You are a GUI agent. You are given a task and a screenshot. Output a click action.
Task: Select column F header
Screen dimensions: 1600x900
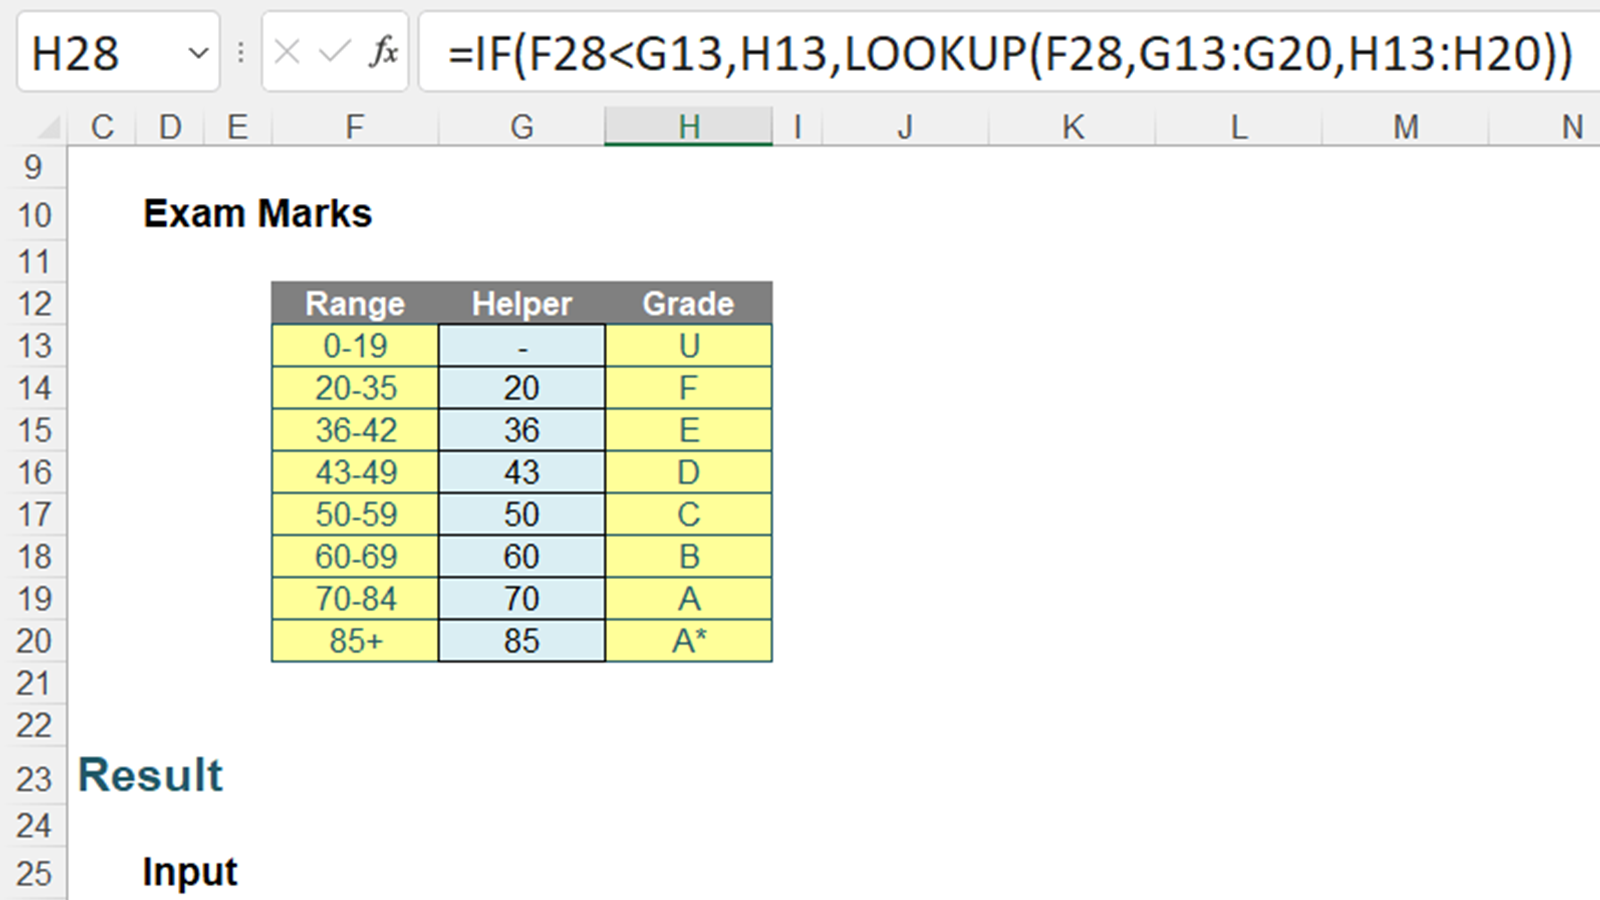point(354,127)
